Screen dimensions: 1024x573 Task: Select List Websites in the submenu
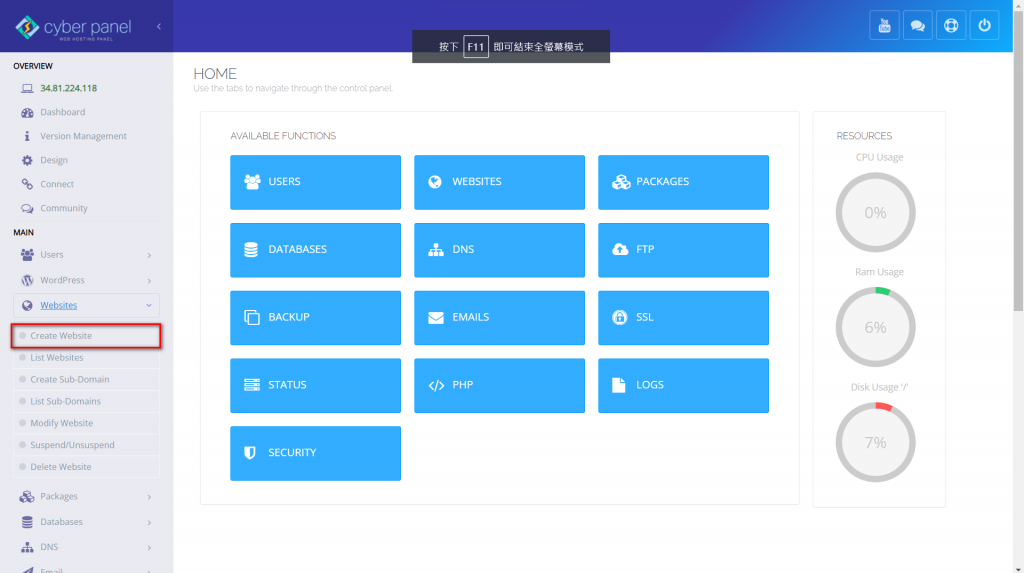click(x=86, y=357)
